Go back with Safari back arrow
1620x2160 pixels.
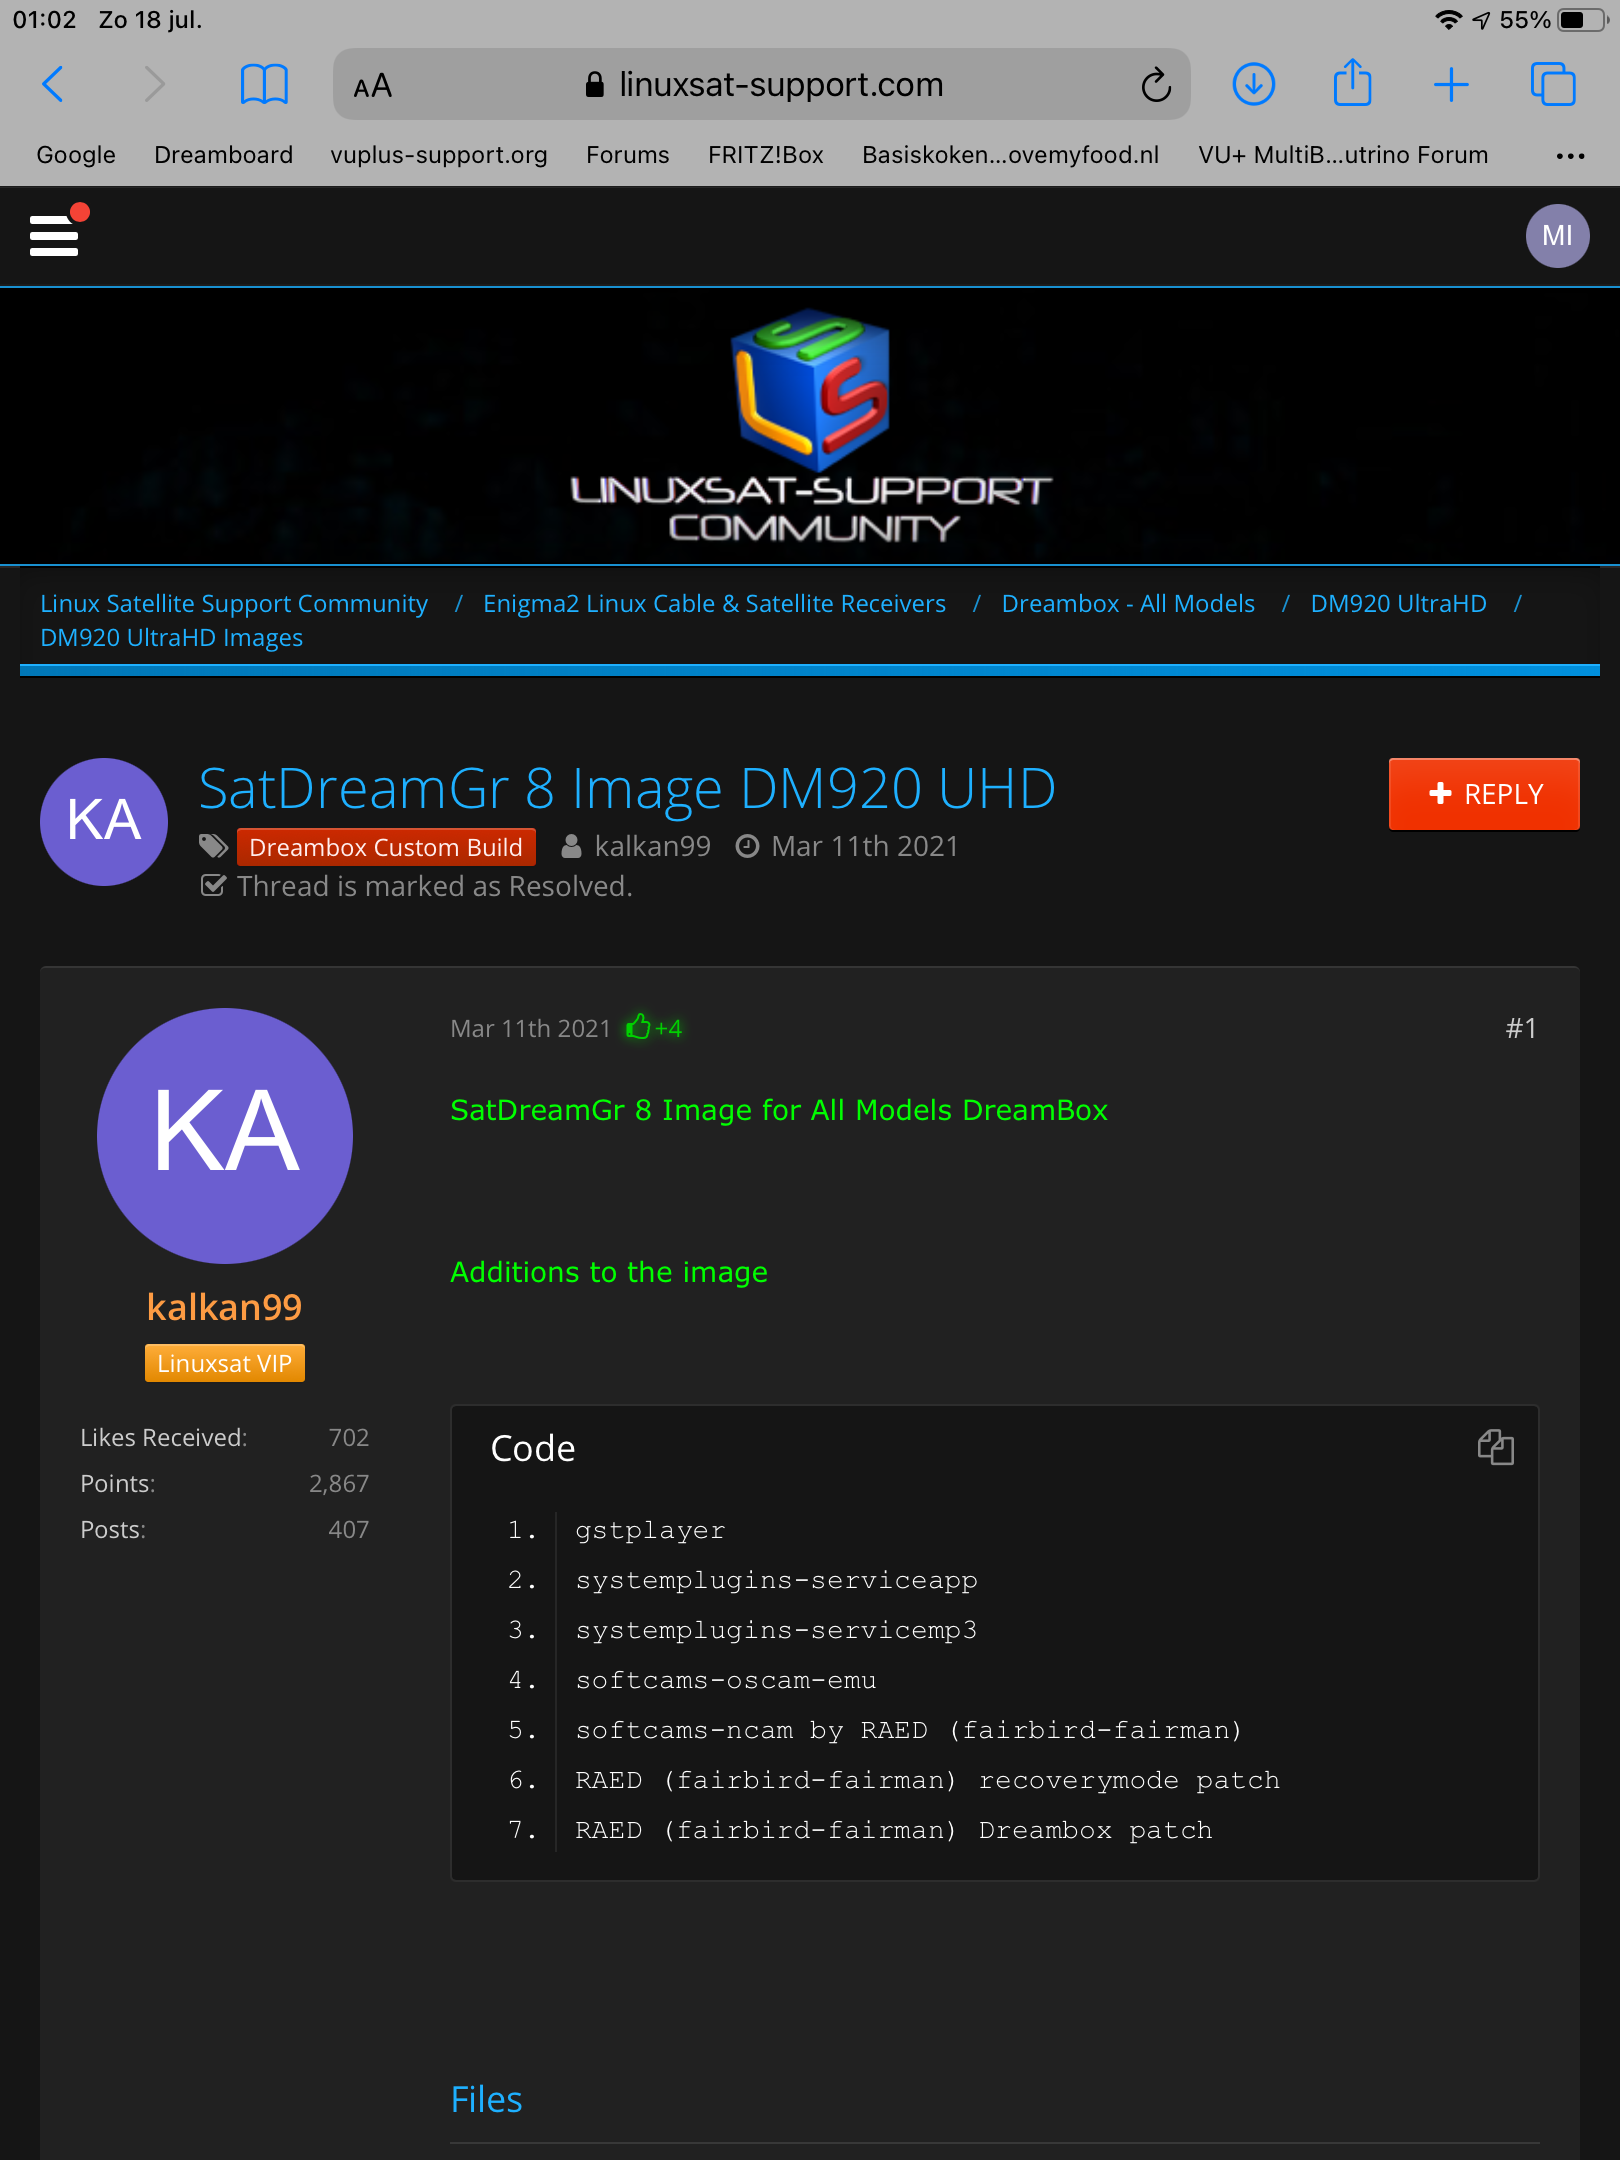pyautogui.click(x=54, y=85)
